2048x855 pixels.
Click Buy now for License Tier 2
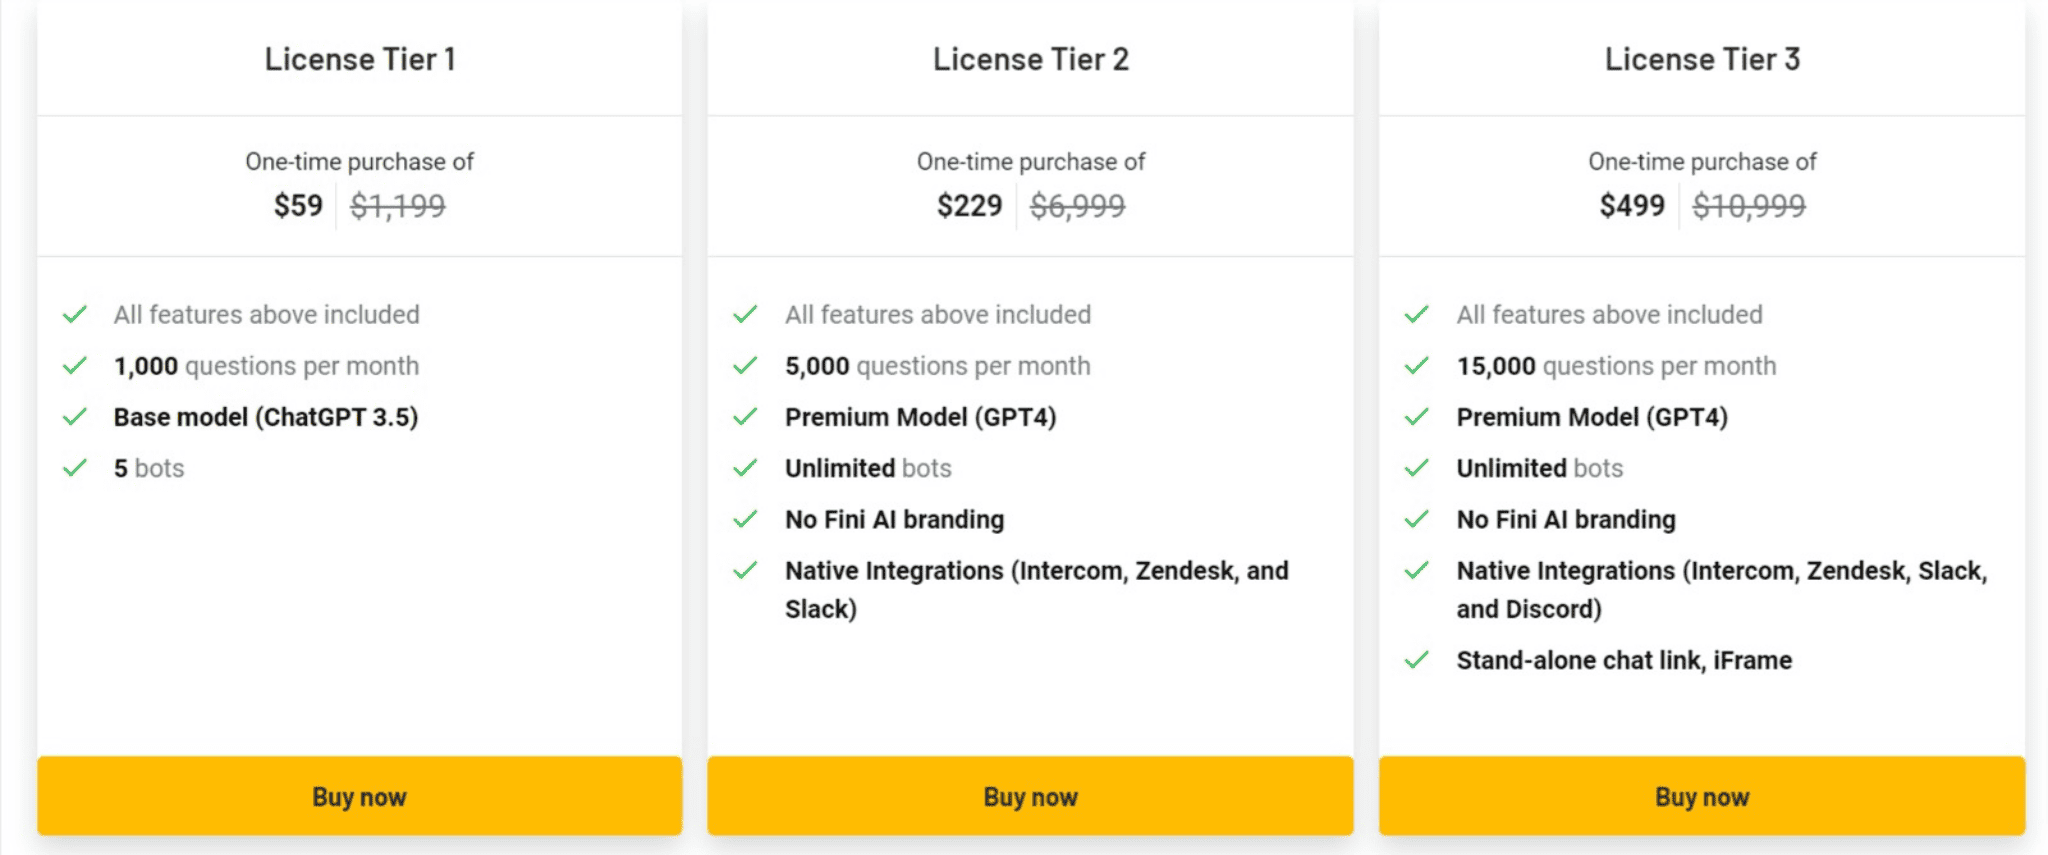(1030, 796)
